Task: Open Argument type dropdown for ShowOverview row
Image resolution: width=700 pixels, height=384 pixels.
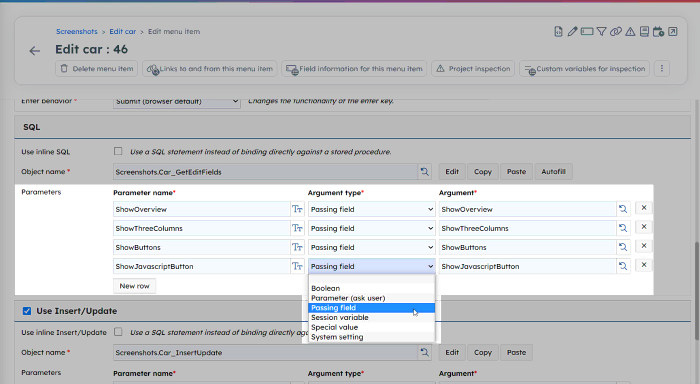Action: point(371,209)
